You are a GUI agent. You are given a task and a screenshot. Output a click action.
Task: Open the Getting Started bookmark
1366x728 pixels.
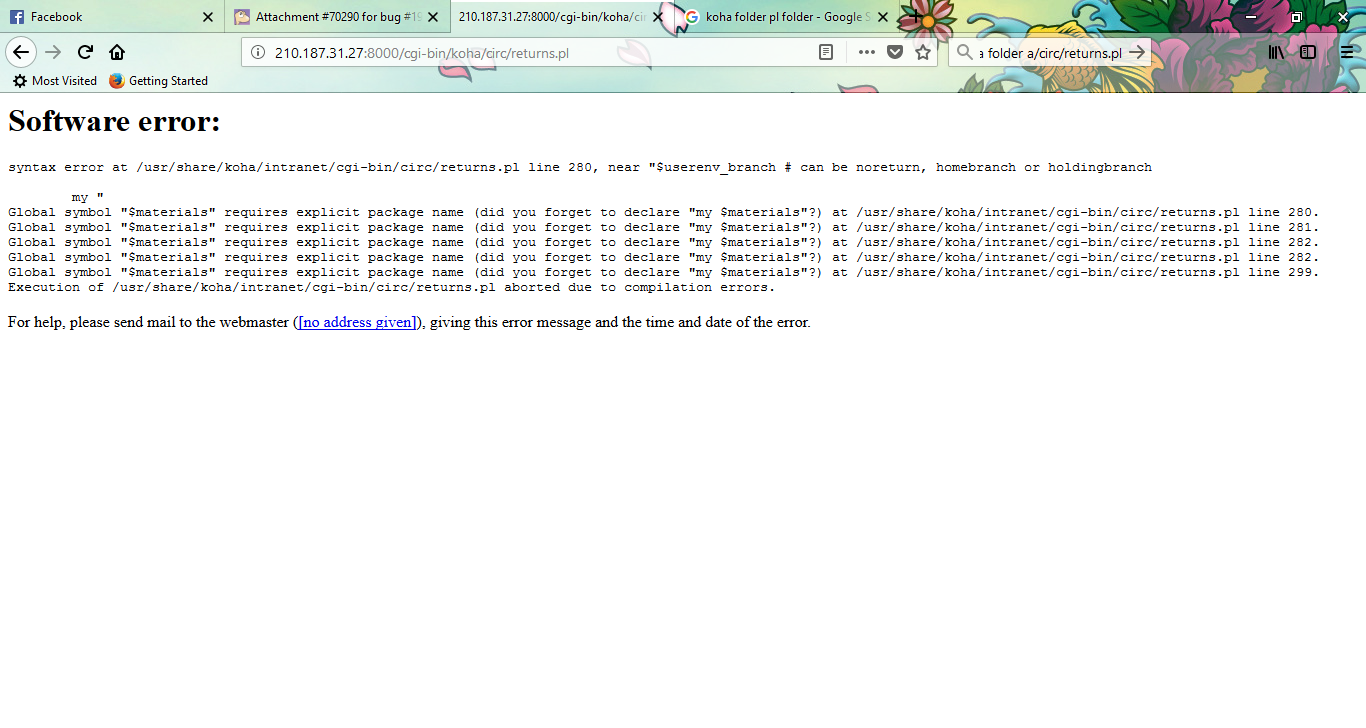pos(159,81)
